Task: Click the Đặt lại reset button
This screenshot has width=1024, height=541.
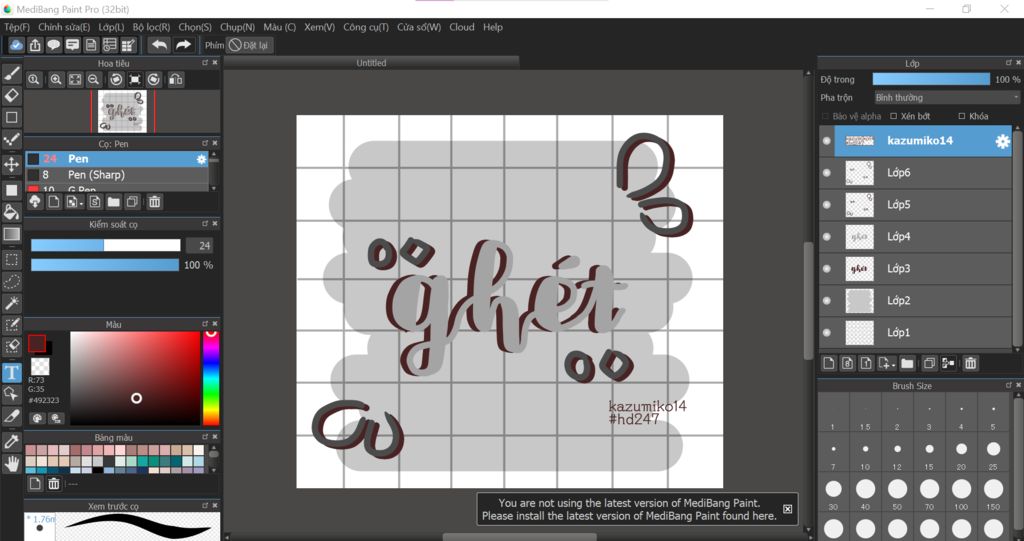Action: pyautogui.click(x=248, y=45)
